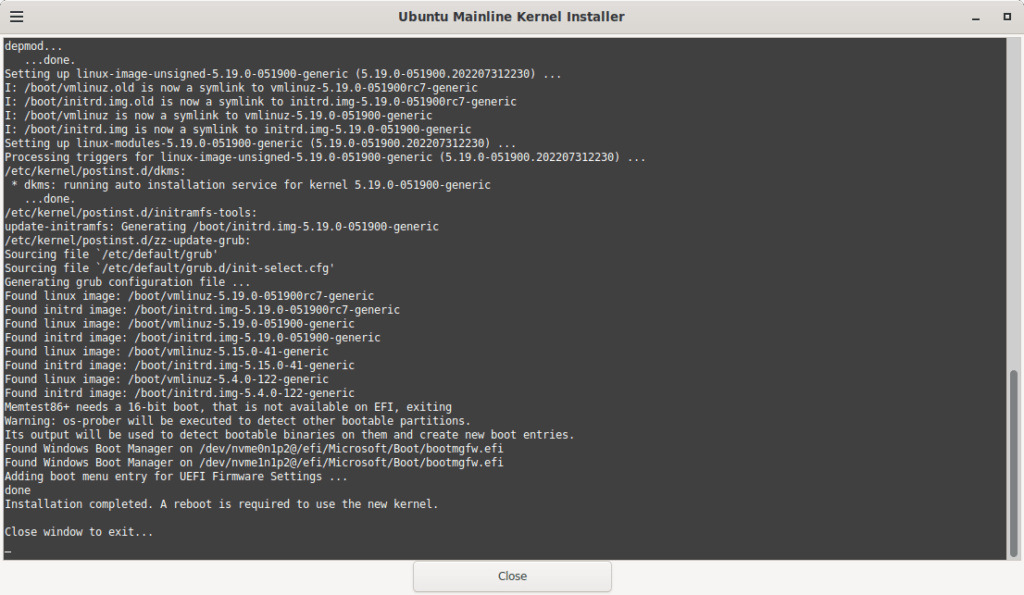Image resolution: width=1024 pixels, height=595 pixels.
Task: Maximize the Kernel Installer window
Action: pyautogui.click(x=1006, y=18)
